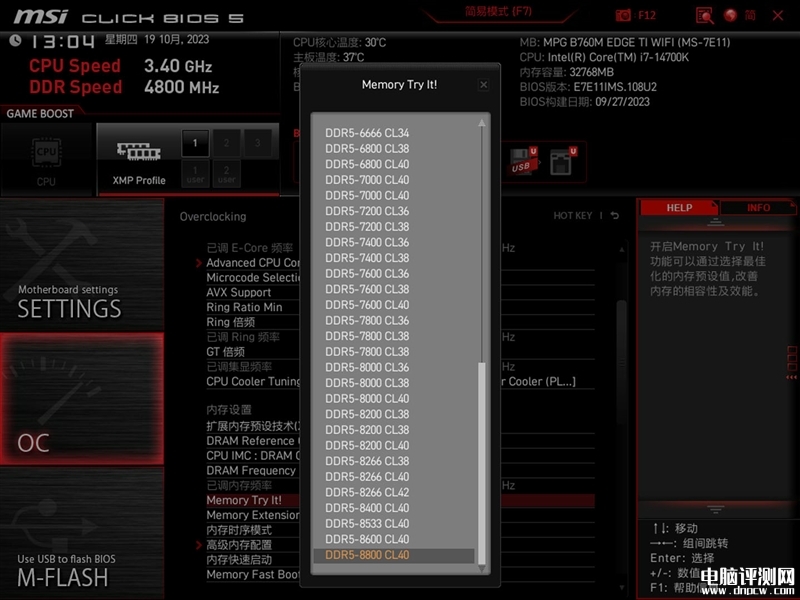Select DDR5-7400 CL36 preset
The image size is (800, 600).
367,242
